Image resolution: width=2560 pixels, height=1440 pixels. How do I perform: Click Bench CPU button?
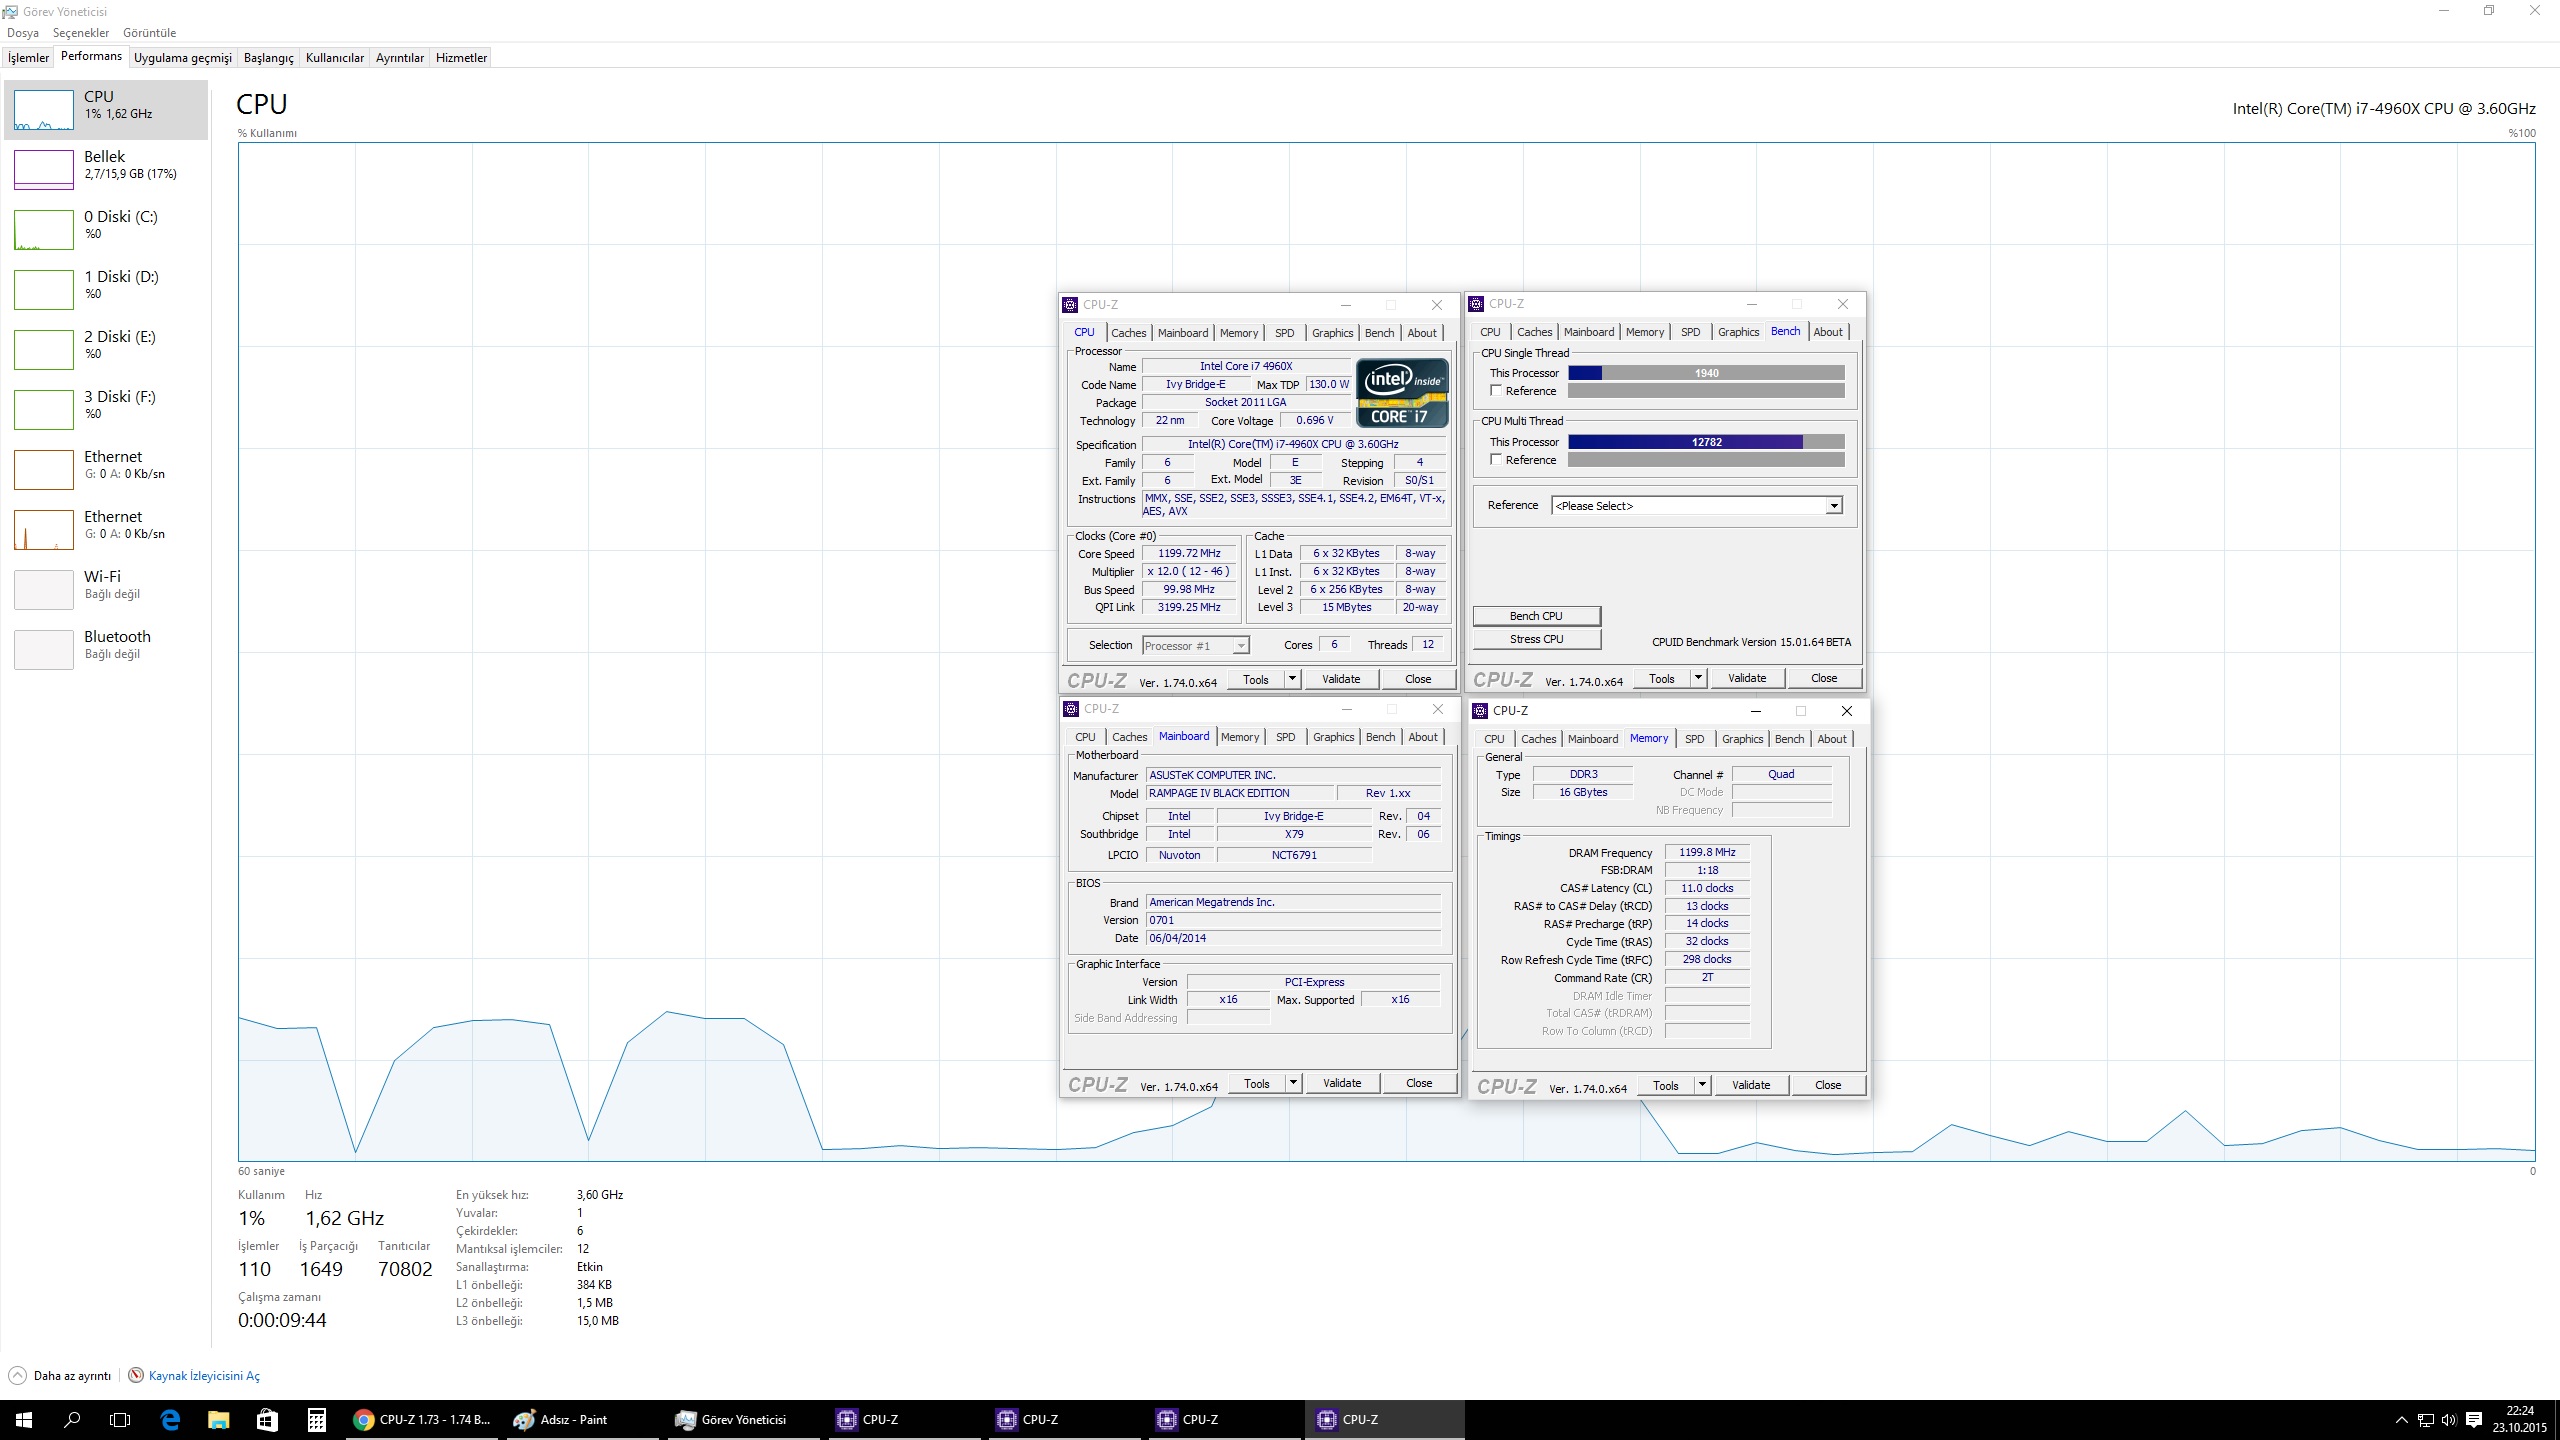1536,616
